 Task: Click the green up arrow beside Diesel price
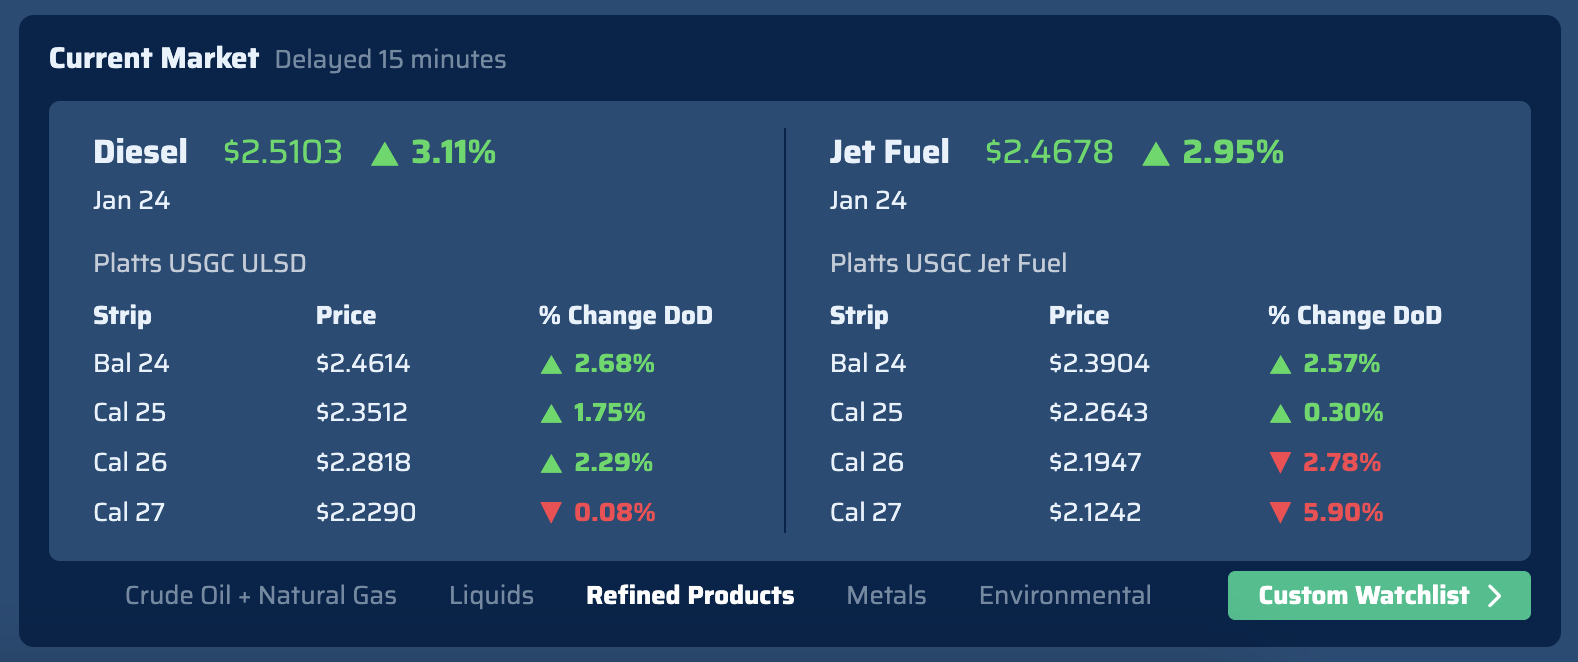pos(386,153)
